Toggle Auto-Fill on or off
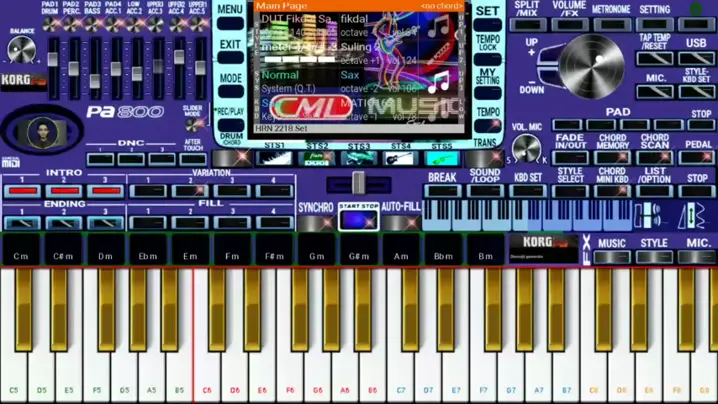 coord(401,221)
